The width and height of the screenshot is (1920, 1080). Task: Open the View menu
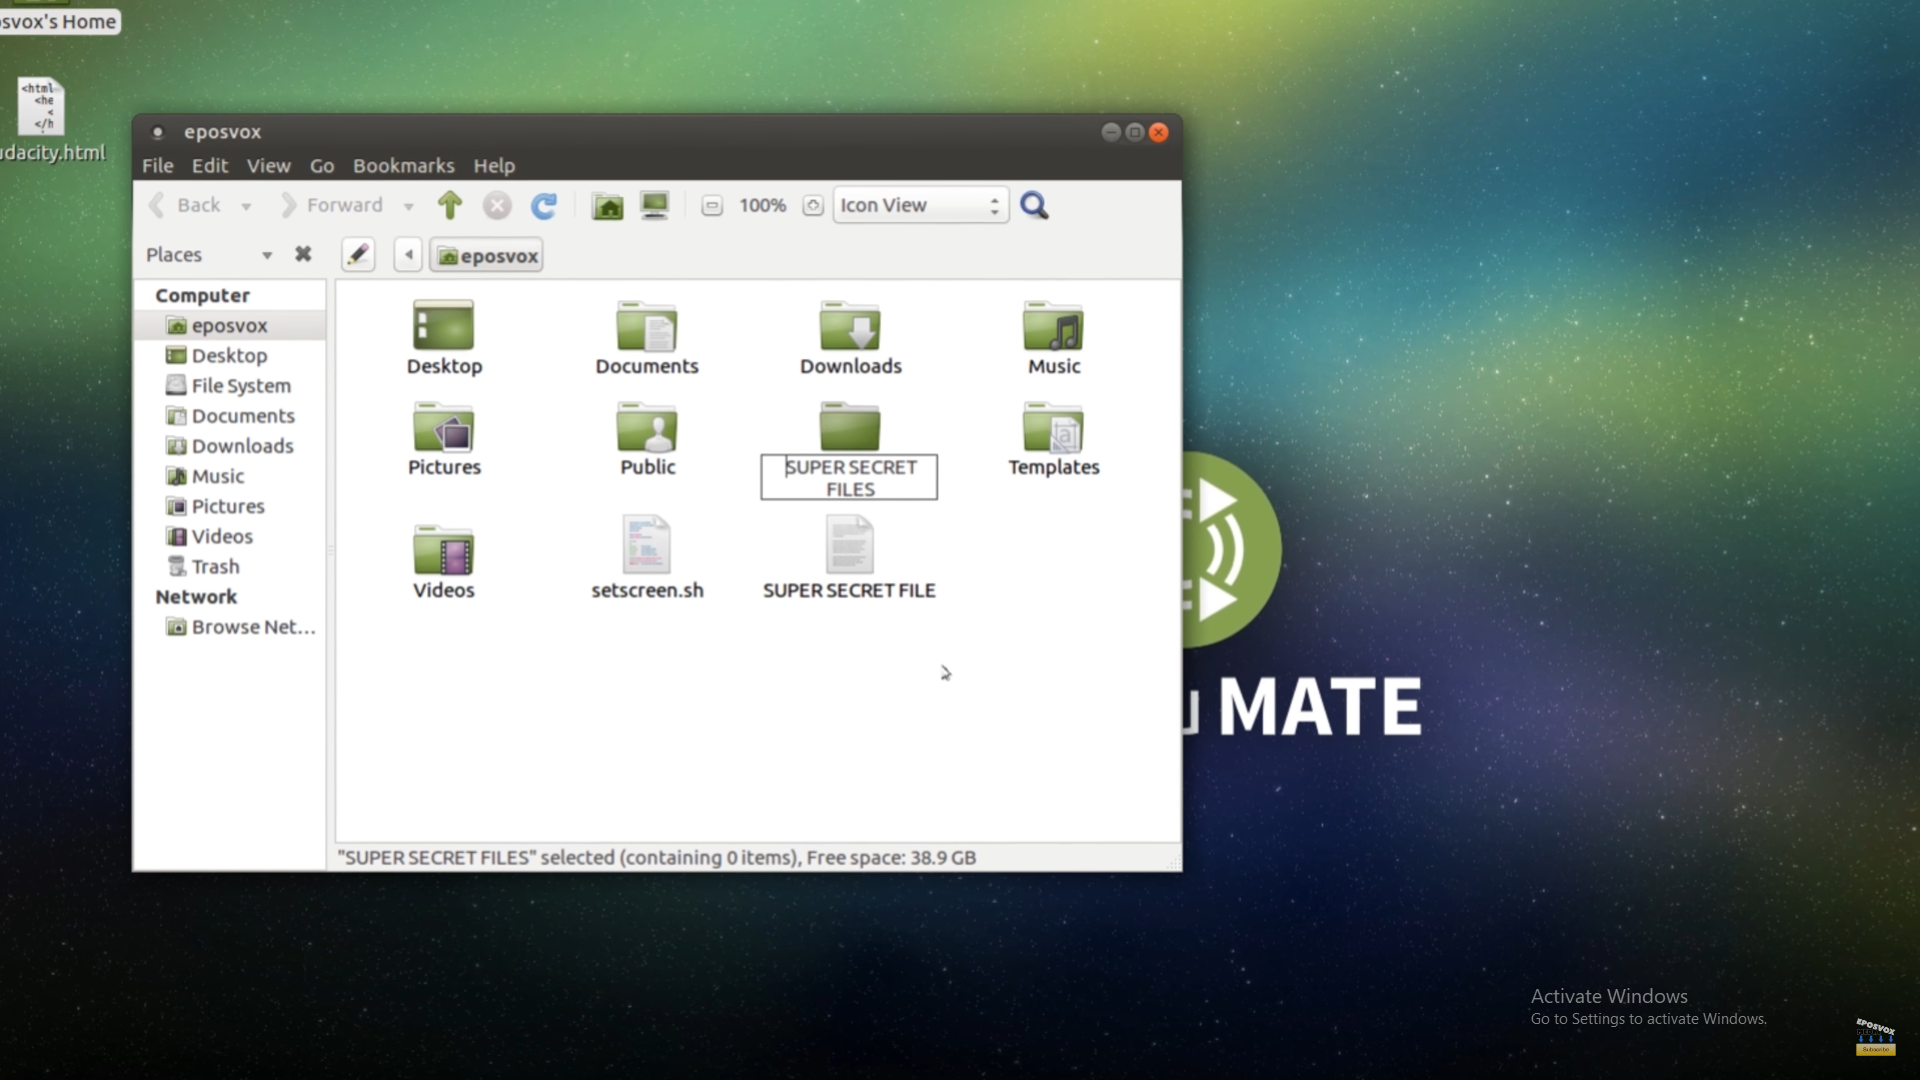269,166
